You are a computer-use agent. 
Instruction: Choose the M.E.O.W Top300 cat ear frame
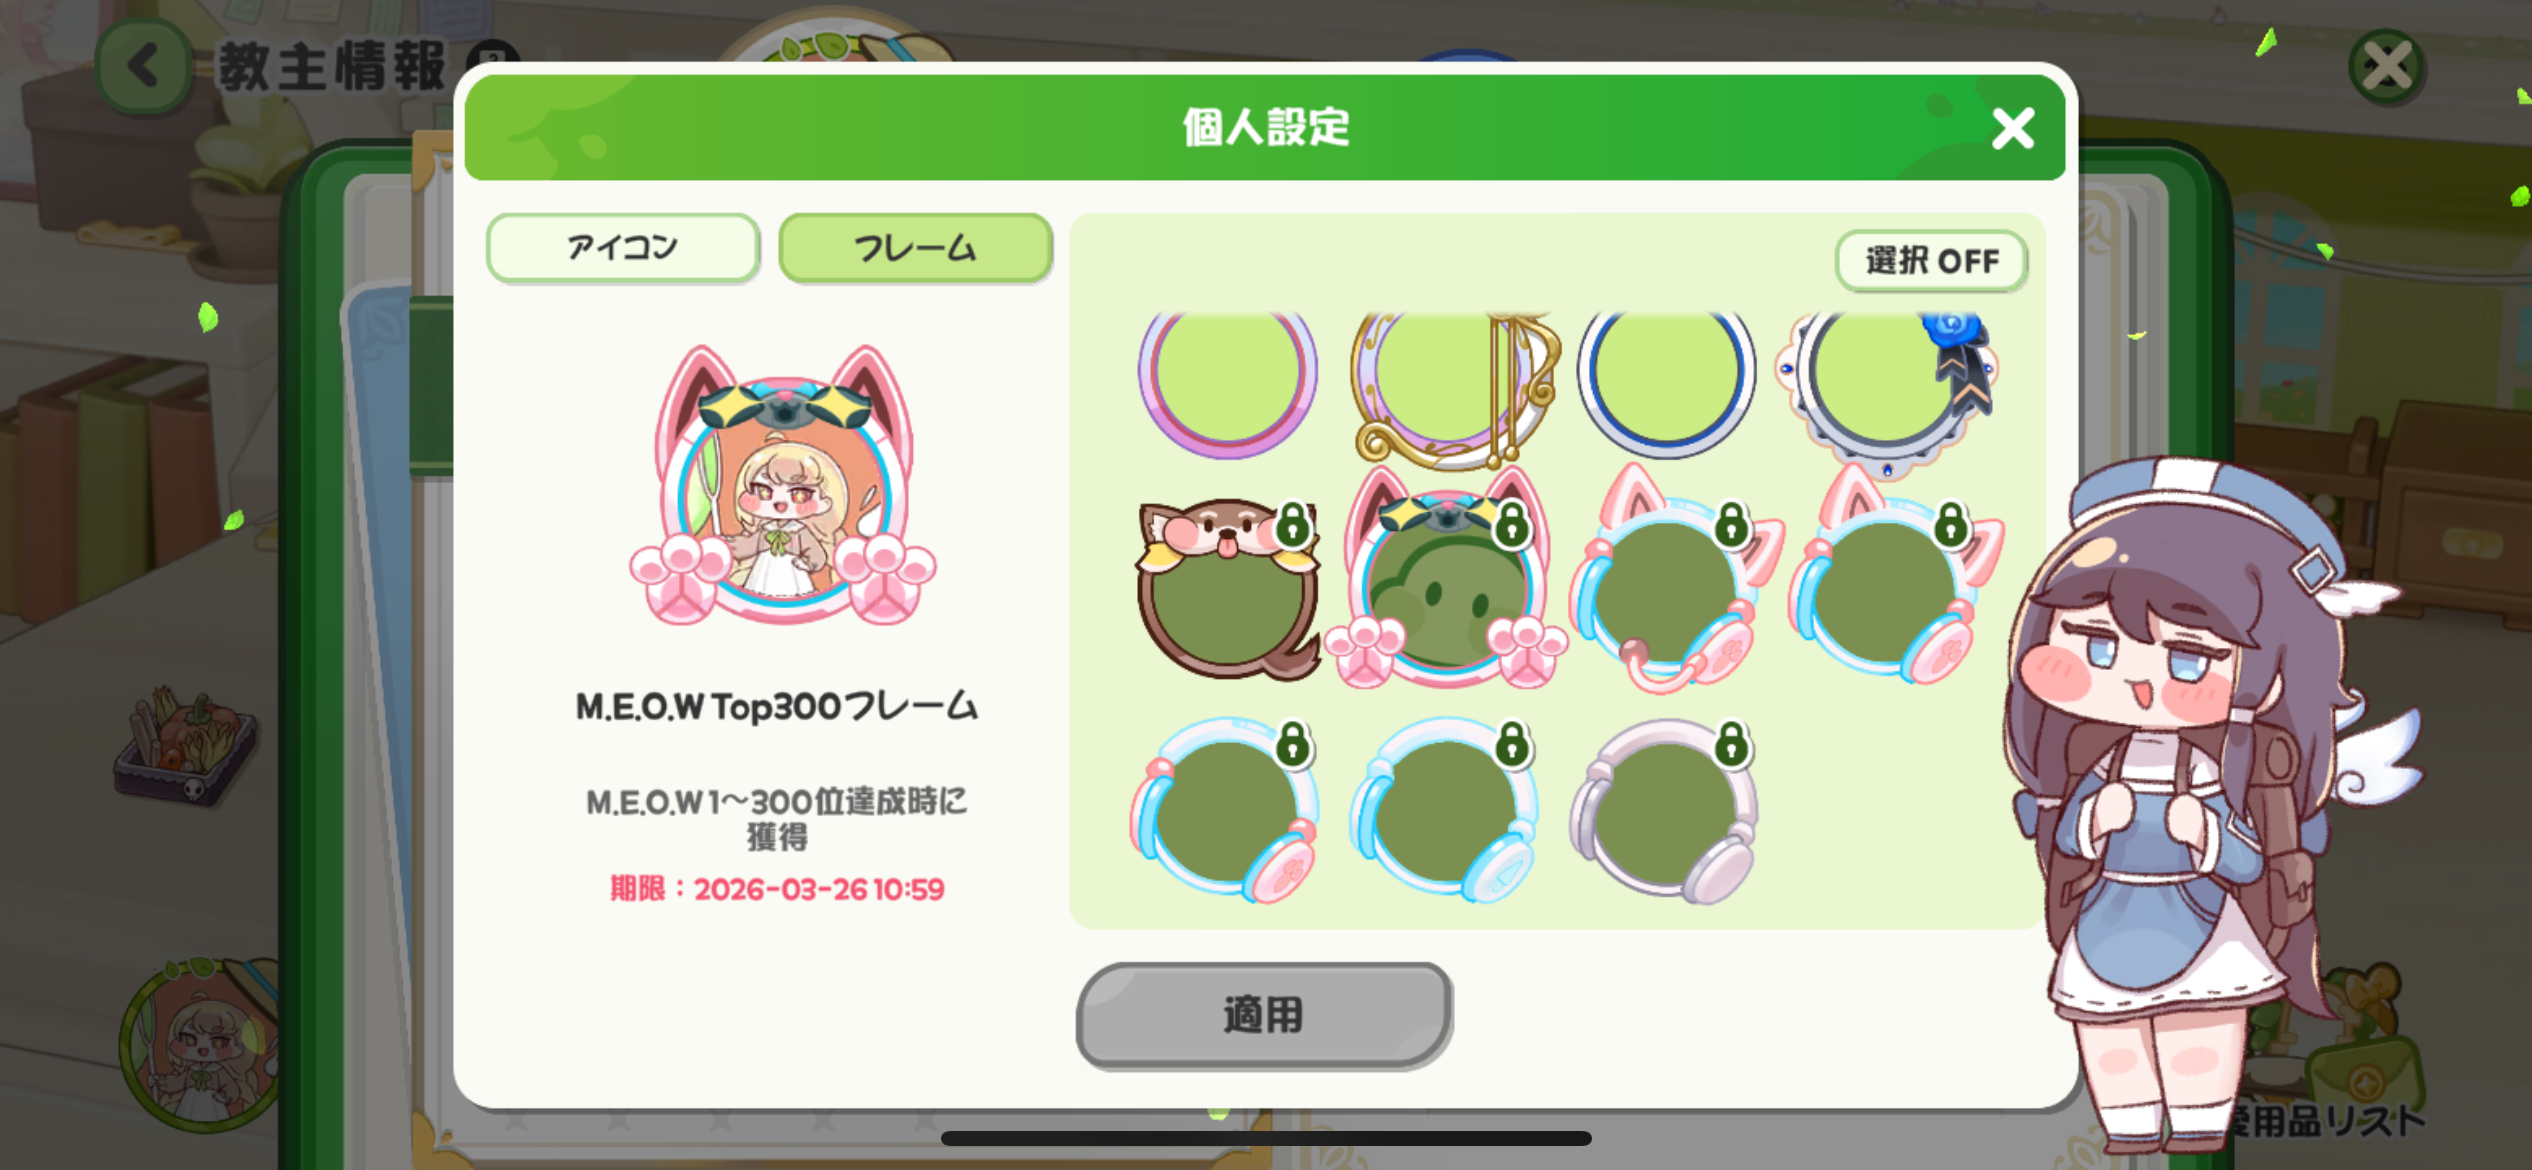(1446, 579)
